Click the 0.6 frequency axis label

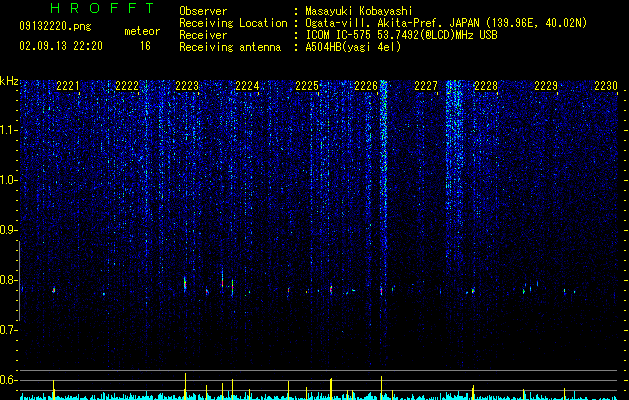click(9, 380)
